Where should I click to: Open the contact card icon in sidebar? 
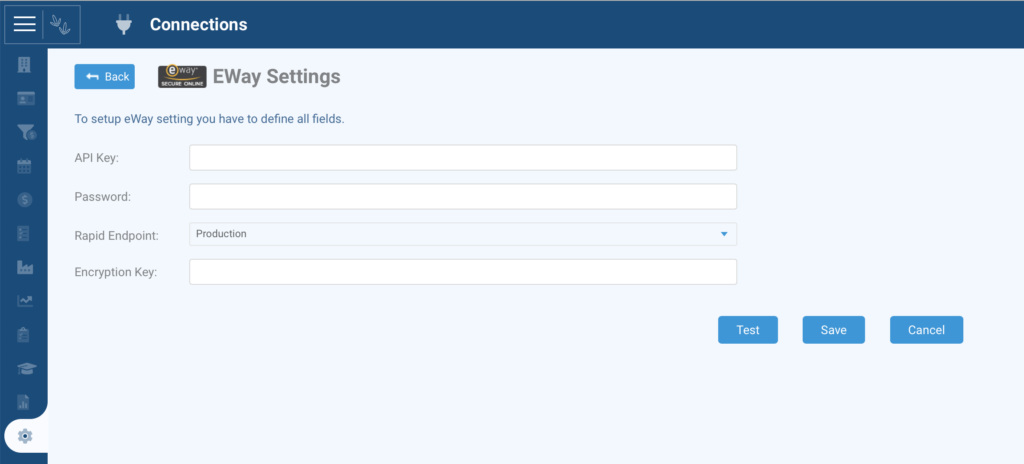click(25, 99)
